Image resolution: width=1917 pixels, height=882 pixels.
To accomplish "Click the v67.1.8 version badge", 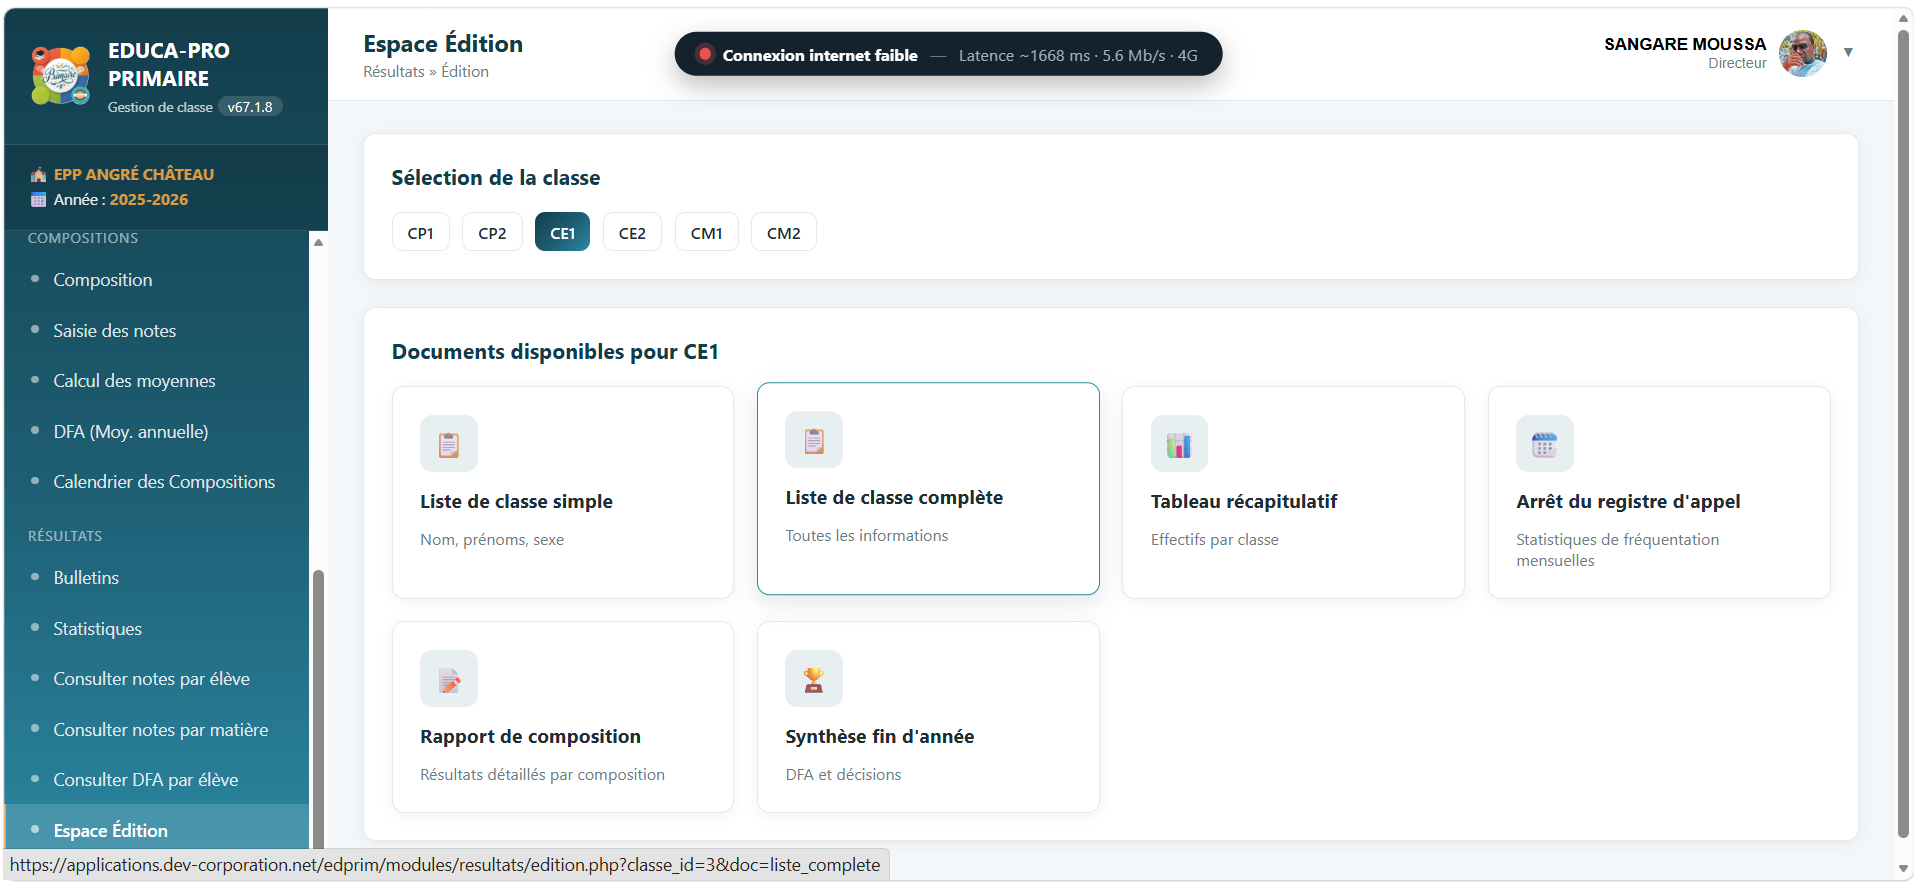I will pos(250,107).
